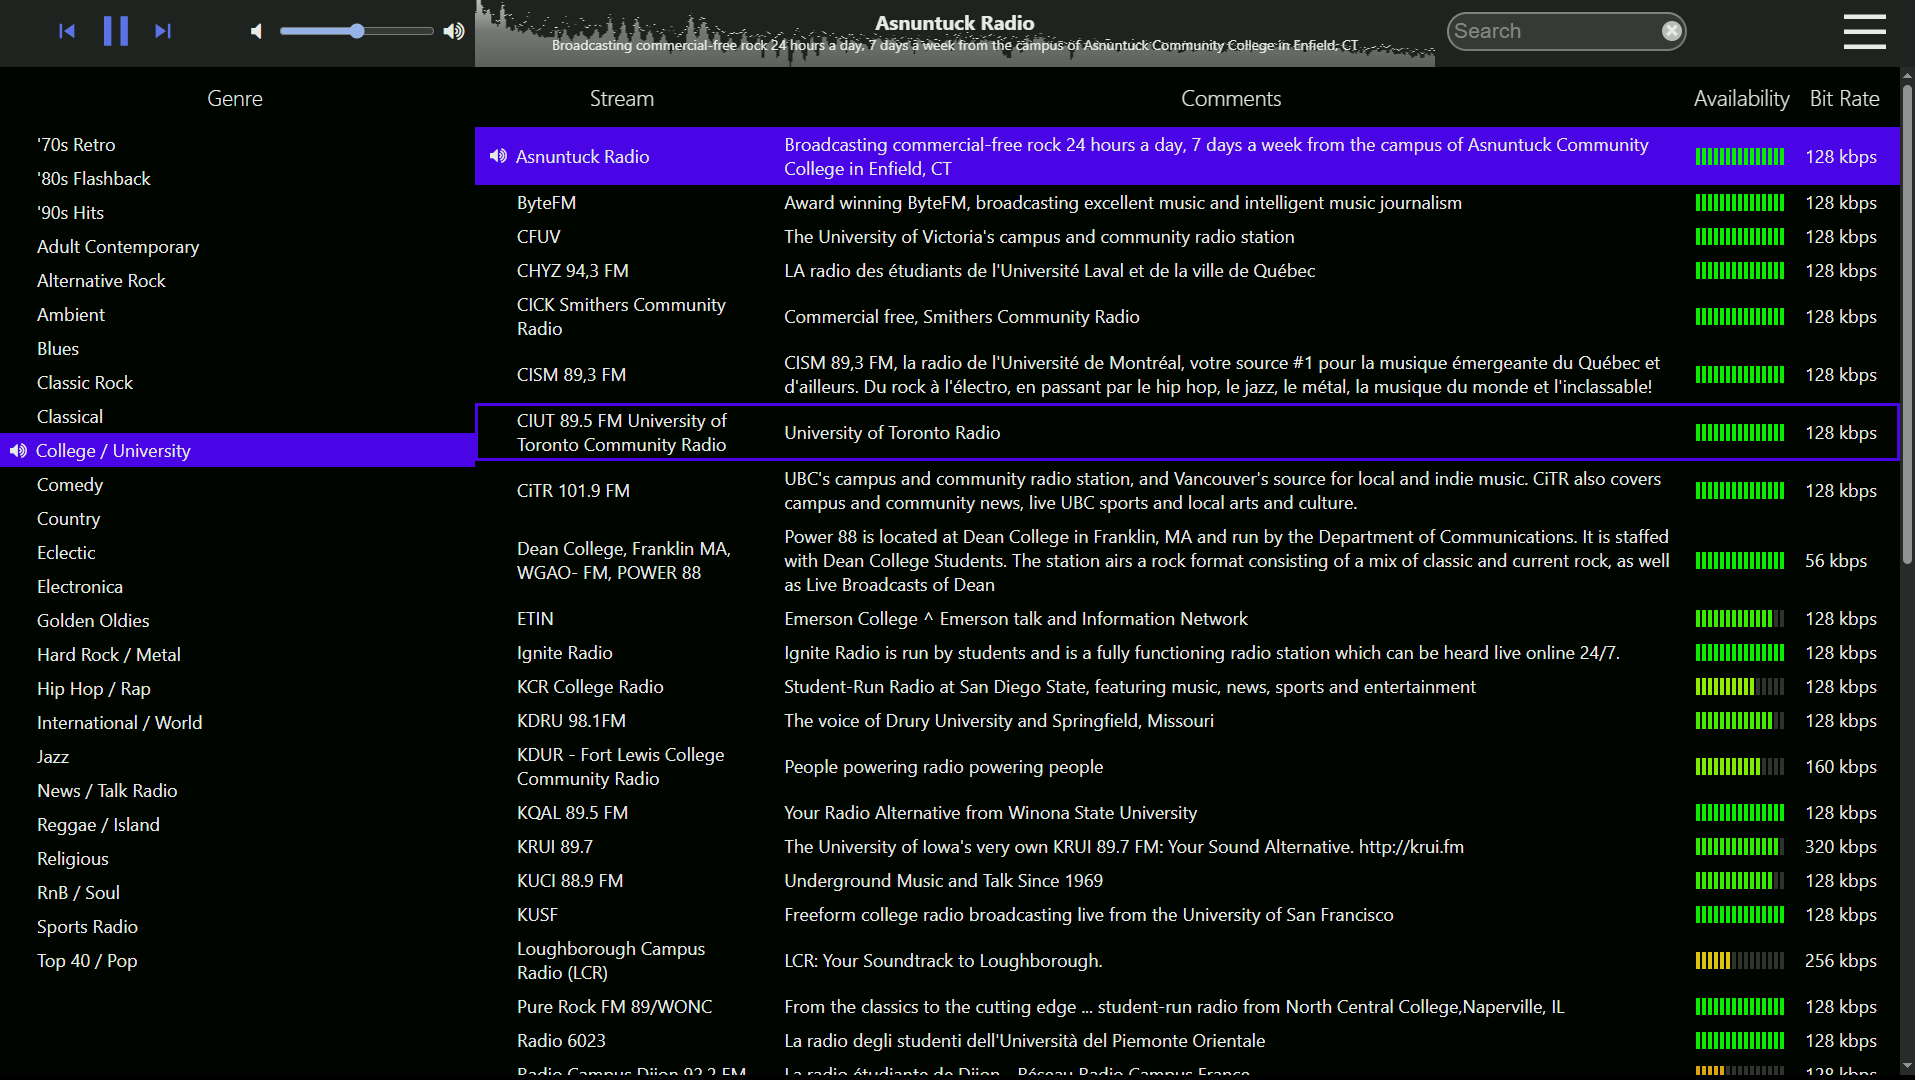
Task: Play KDUR Fort Lewis College Community Radio
Action: (x=1187, y=766)
